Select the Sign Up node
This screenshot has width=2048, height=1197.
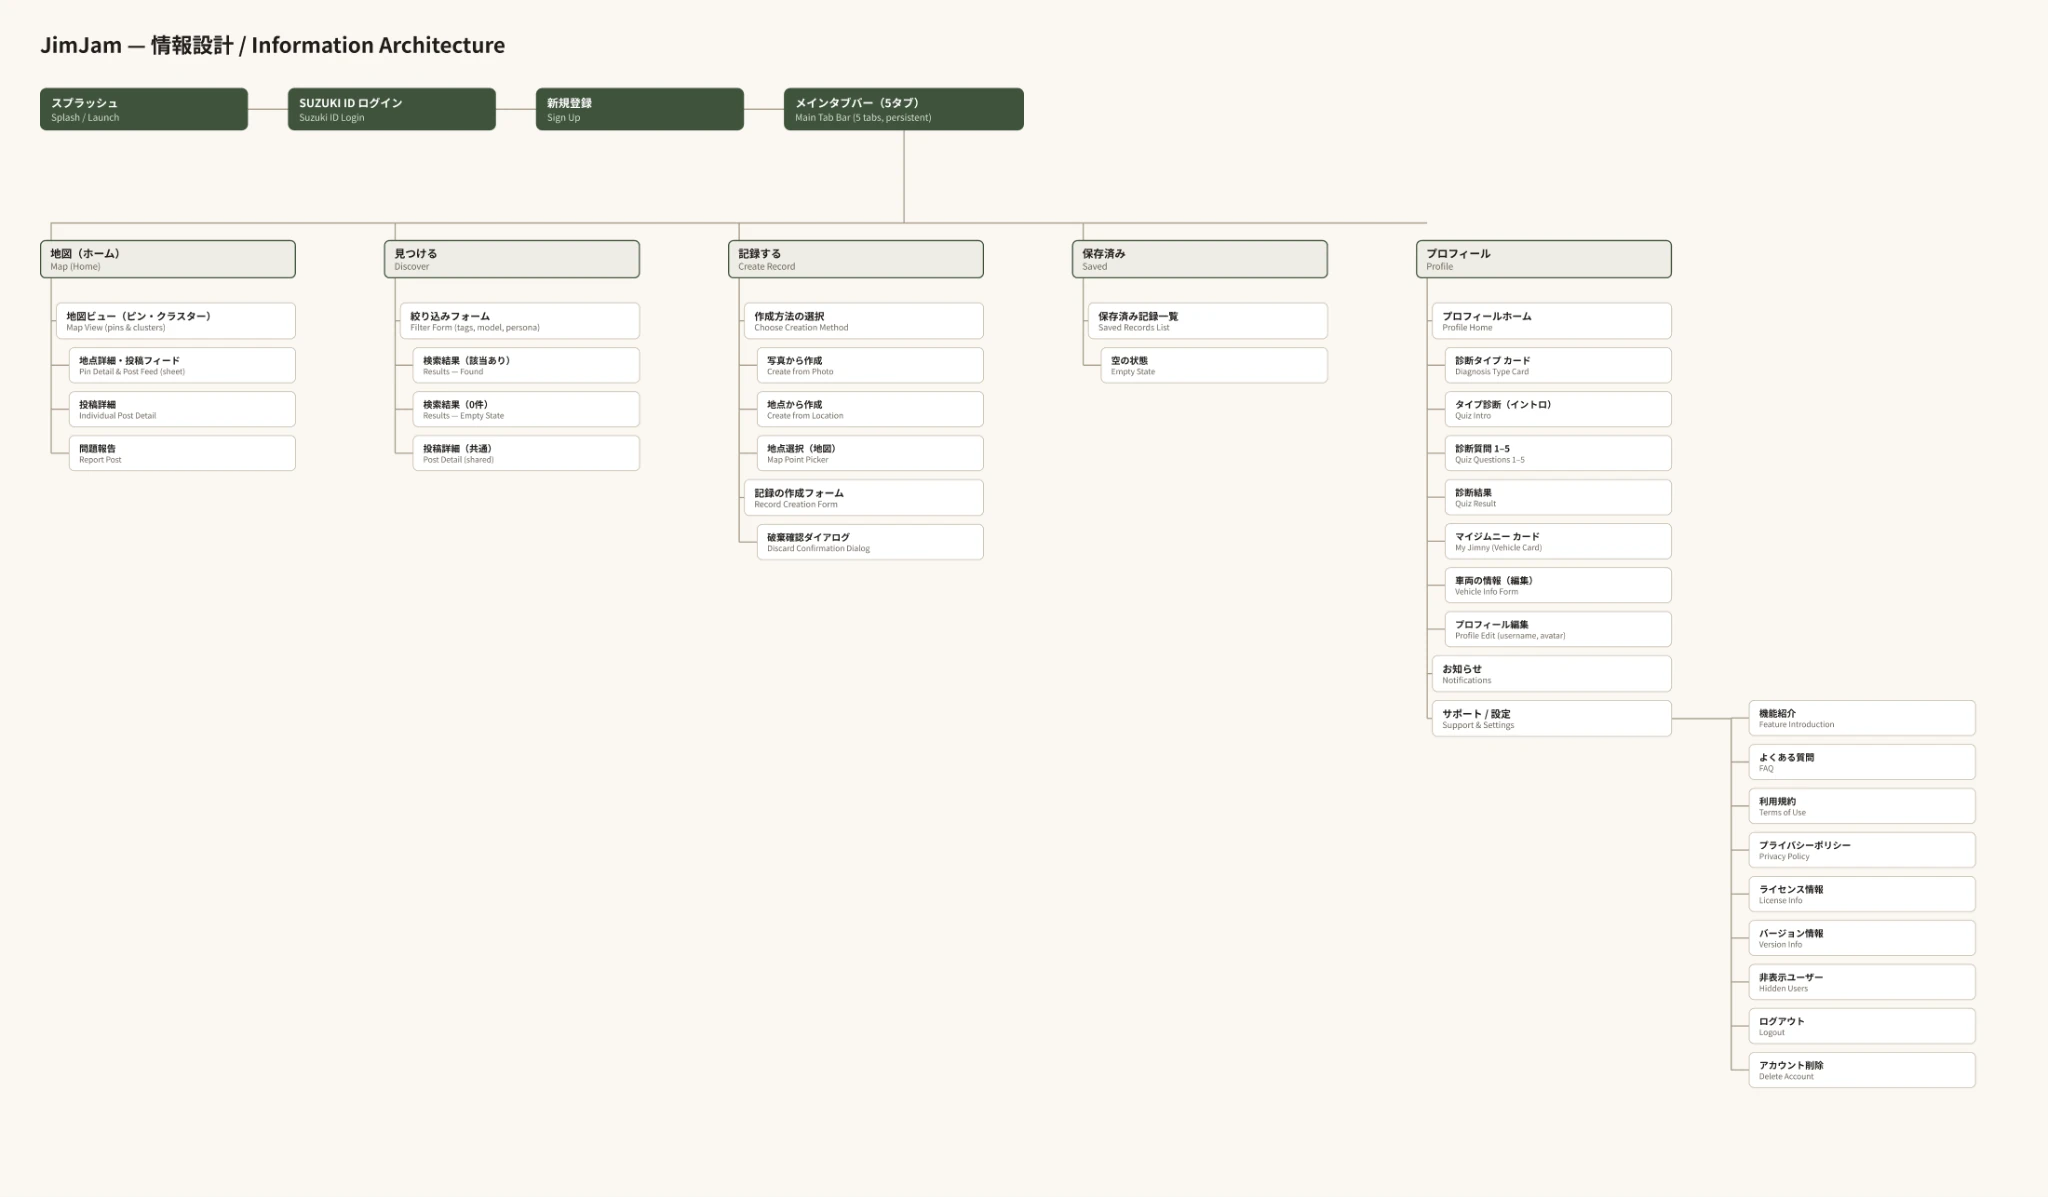pyautogui.click(x=640, y=109)
